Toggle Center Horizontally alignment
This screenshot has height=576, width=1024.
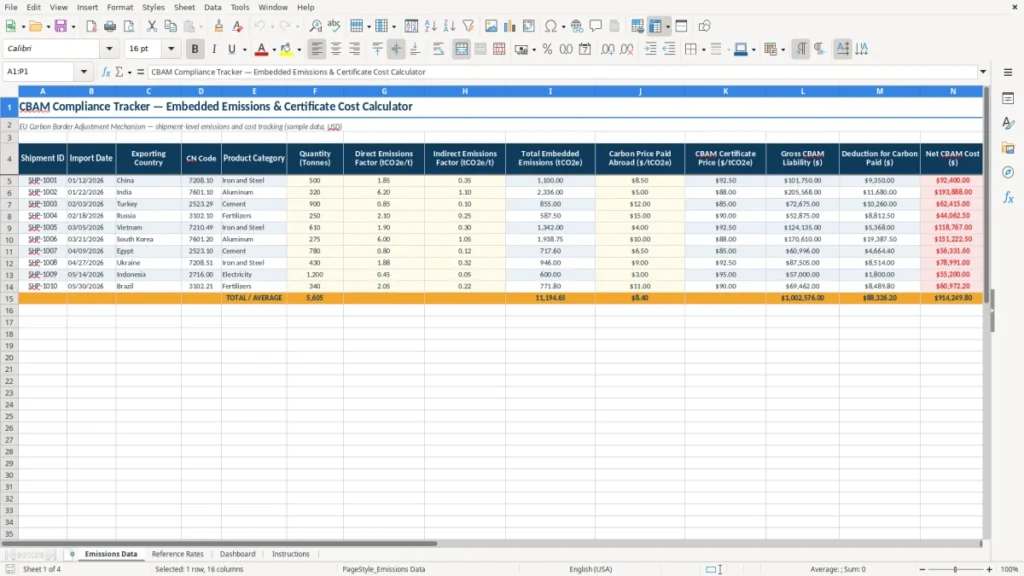336,49
